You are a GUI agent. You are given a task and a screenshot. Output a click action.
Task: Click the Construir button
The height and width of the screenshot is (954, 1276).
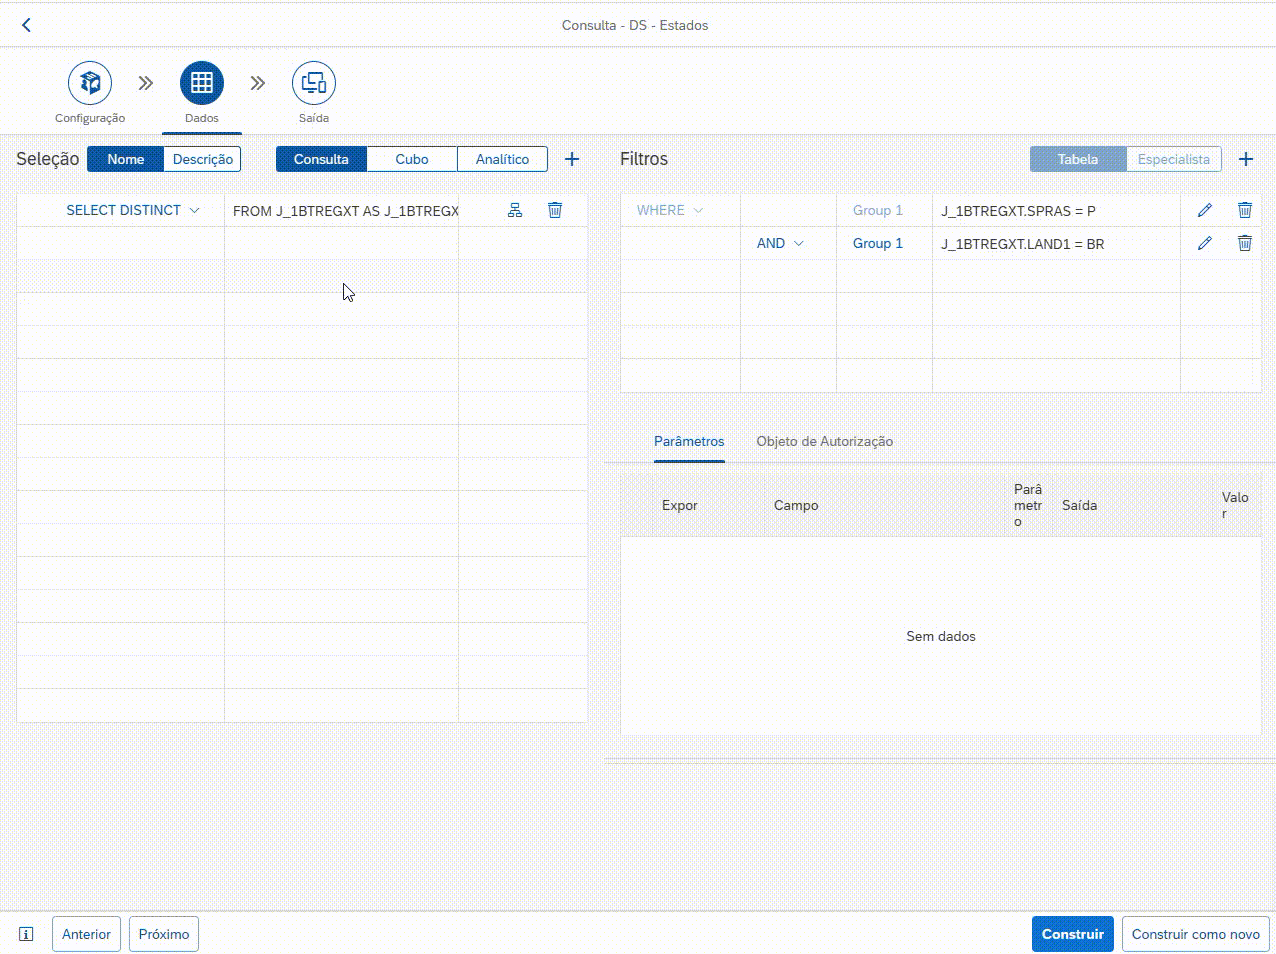[1072, 934]
